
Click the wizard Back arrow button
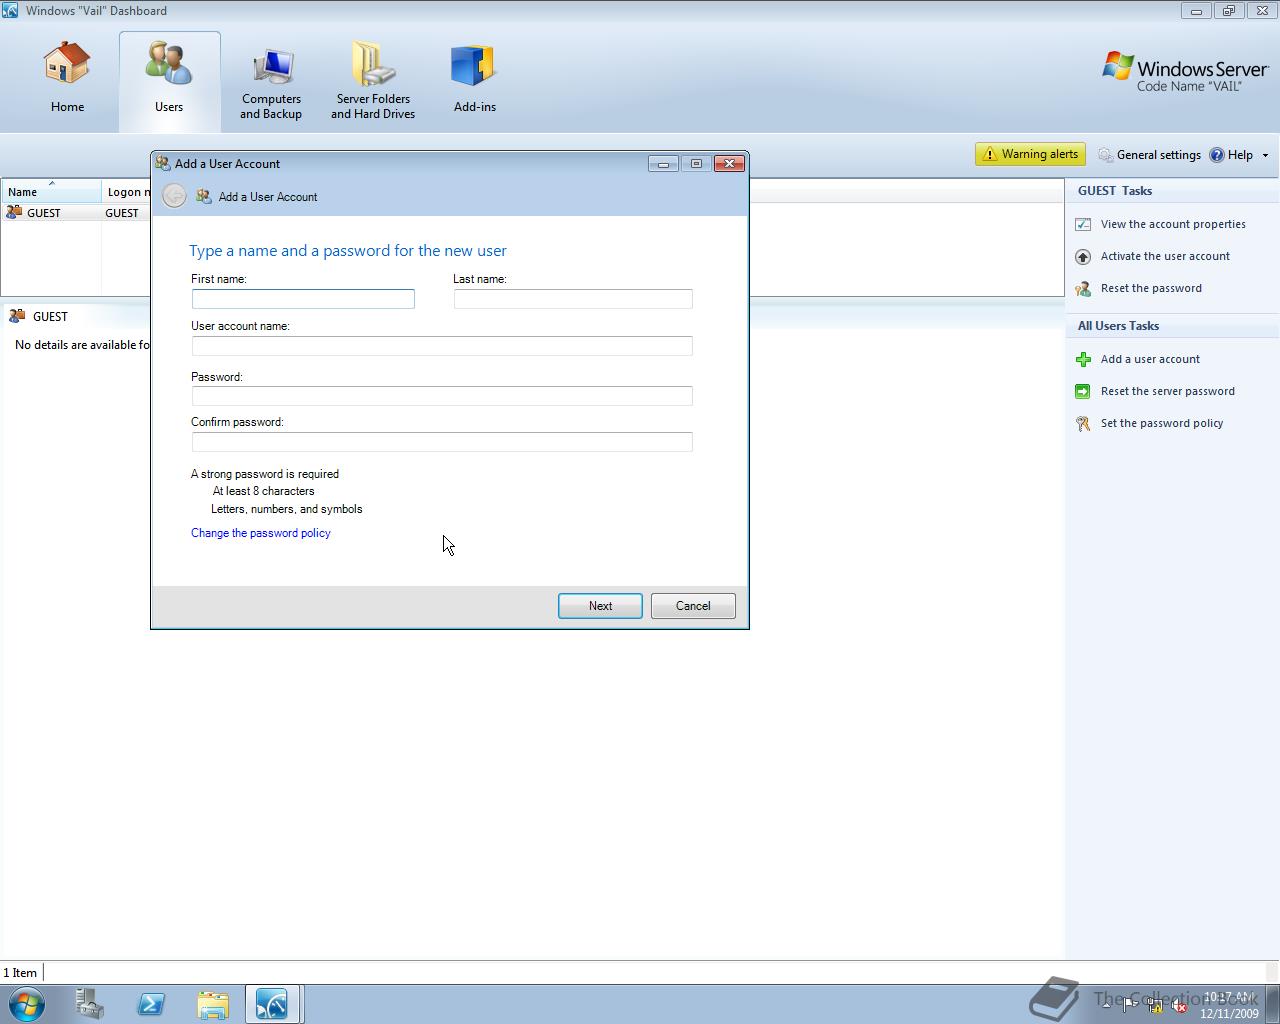(x=174, y=196)
